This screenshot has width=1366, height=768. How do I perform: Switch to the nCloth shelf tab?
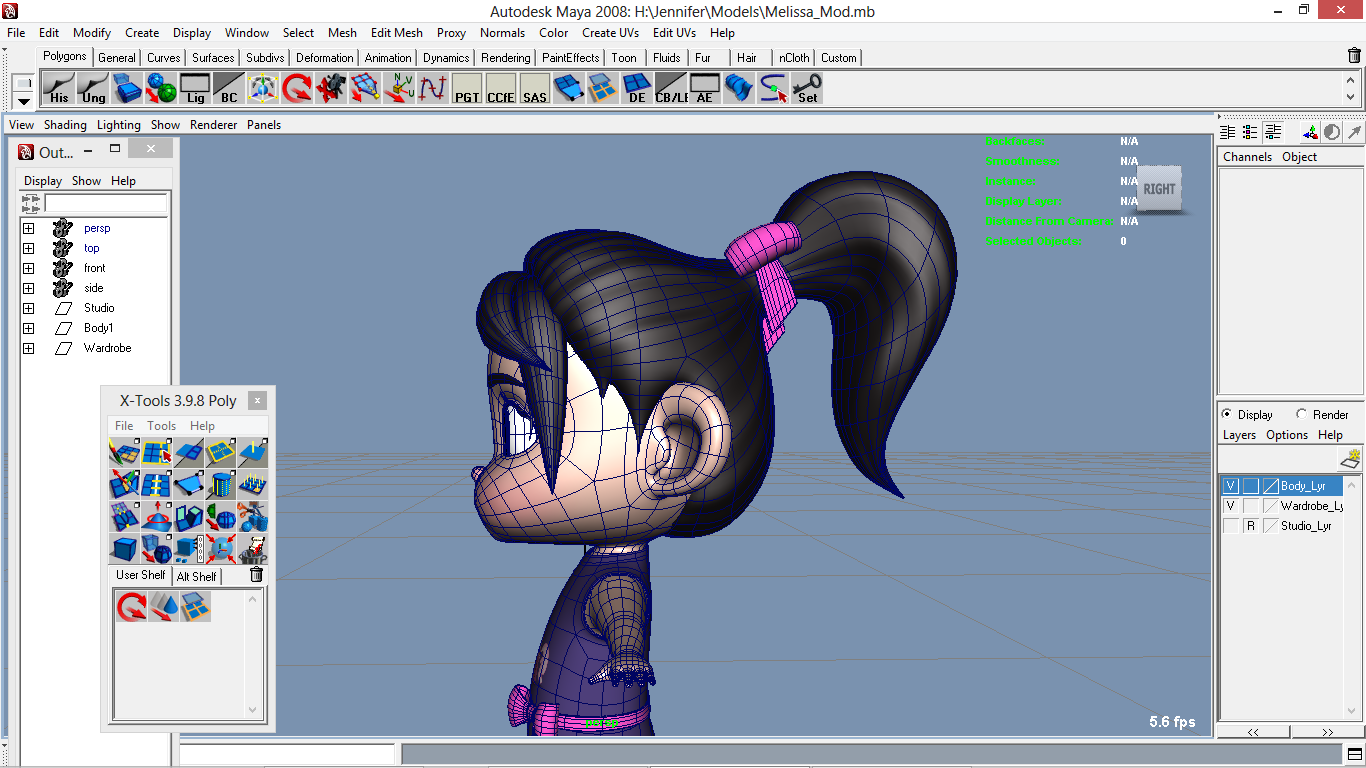point(795,58)
